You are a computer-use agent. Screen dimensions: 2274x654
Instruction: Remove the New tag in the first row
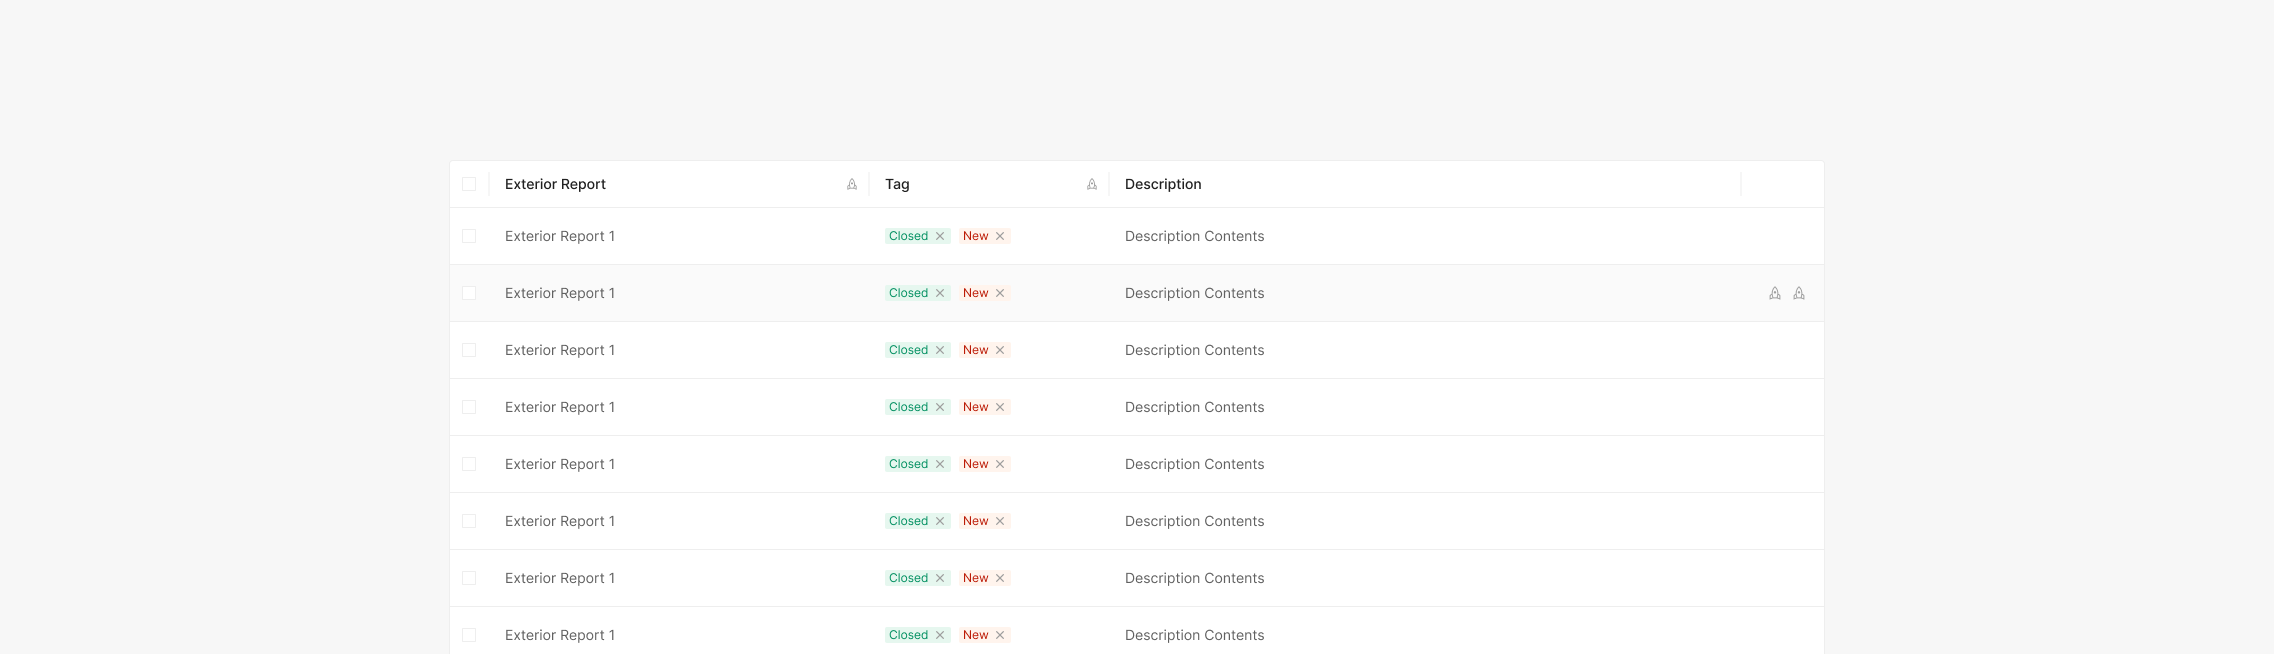pos(1000,236)
